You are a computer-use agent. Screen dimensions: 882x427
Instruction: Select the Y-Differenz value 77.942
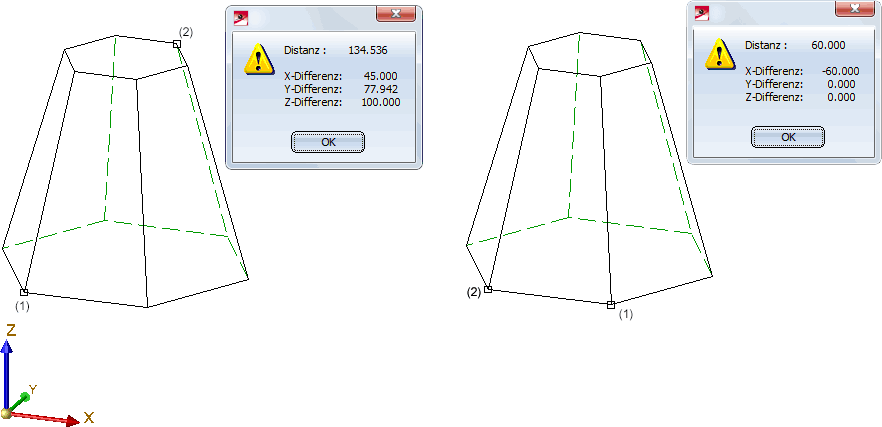coord(381,89)
